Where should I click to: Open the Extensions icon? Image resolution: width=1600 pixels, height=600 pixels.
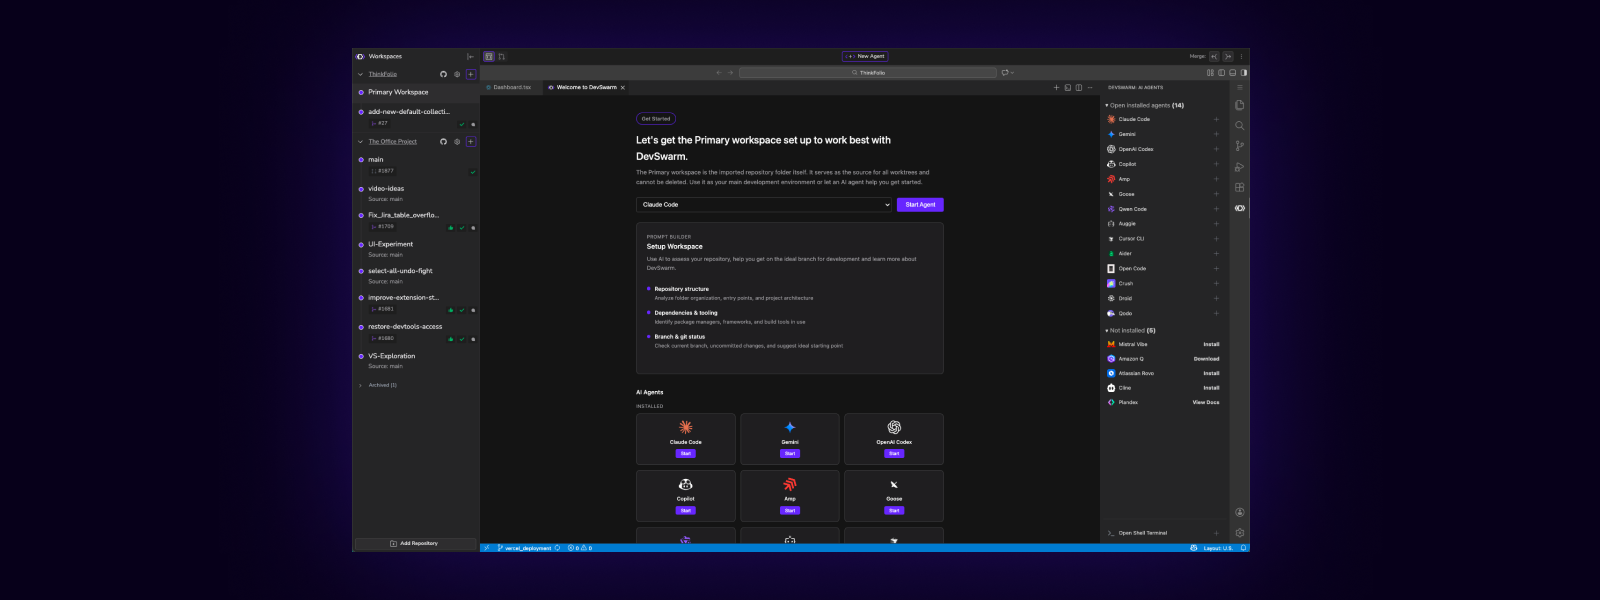click(x=1239, y=187)
